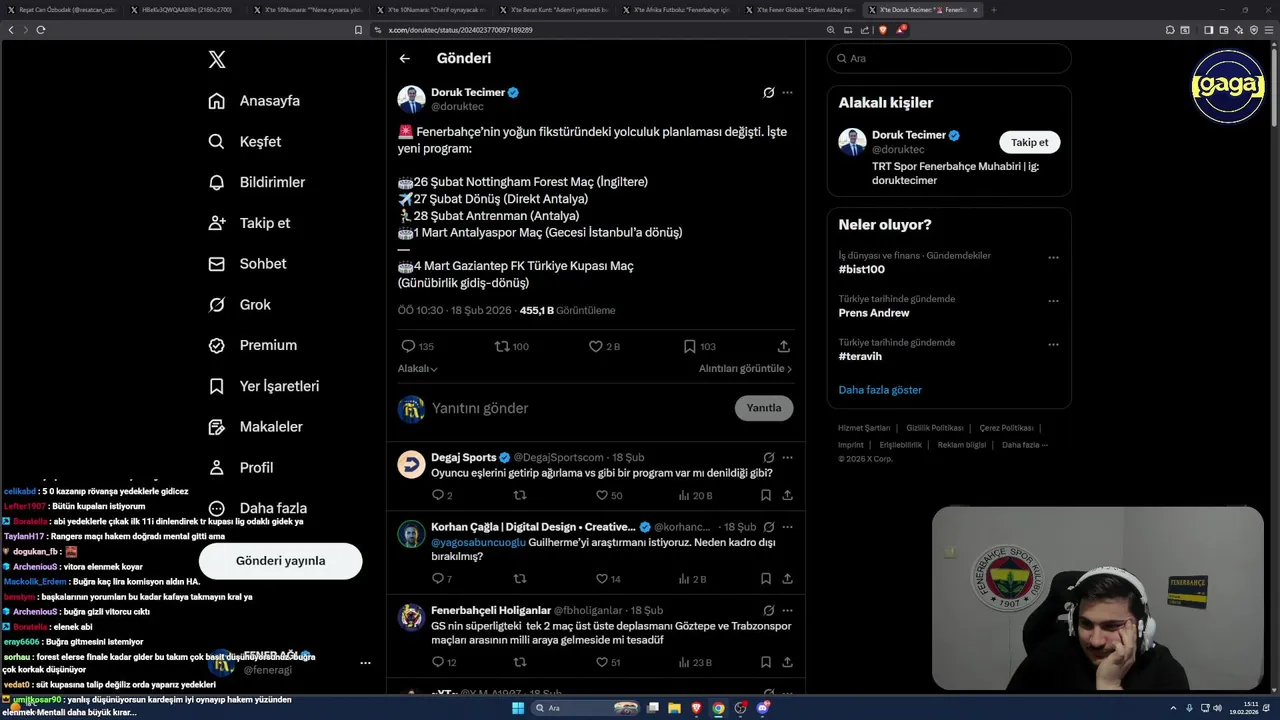Bookmark the post showing 103 bookmarks
The image size is (1280, 720).
click(x=689, y=346)
